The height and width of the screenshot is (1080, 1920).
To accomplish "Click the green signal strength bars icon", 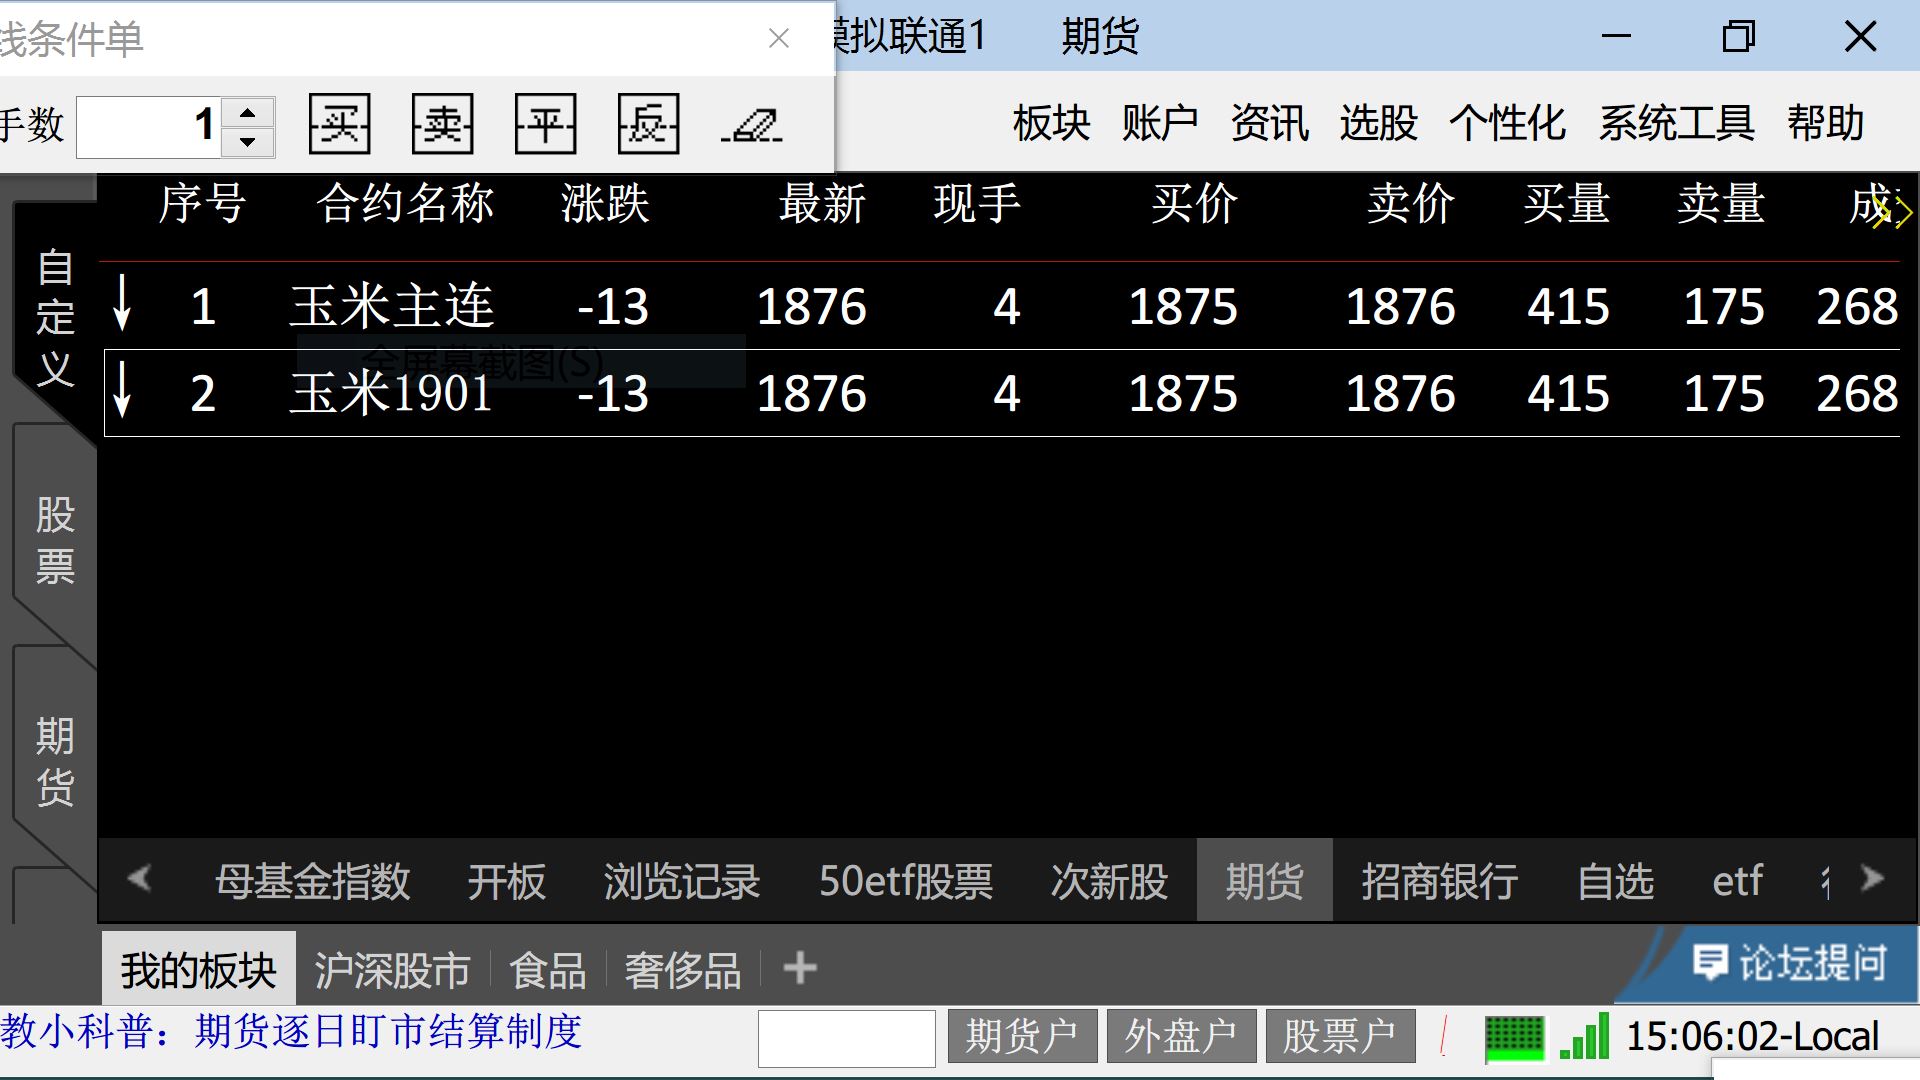I will [1585, 1036].
